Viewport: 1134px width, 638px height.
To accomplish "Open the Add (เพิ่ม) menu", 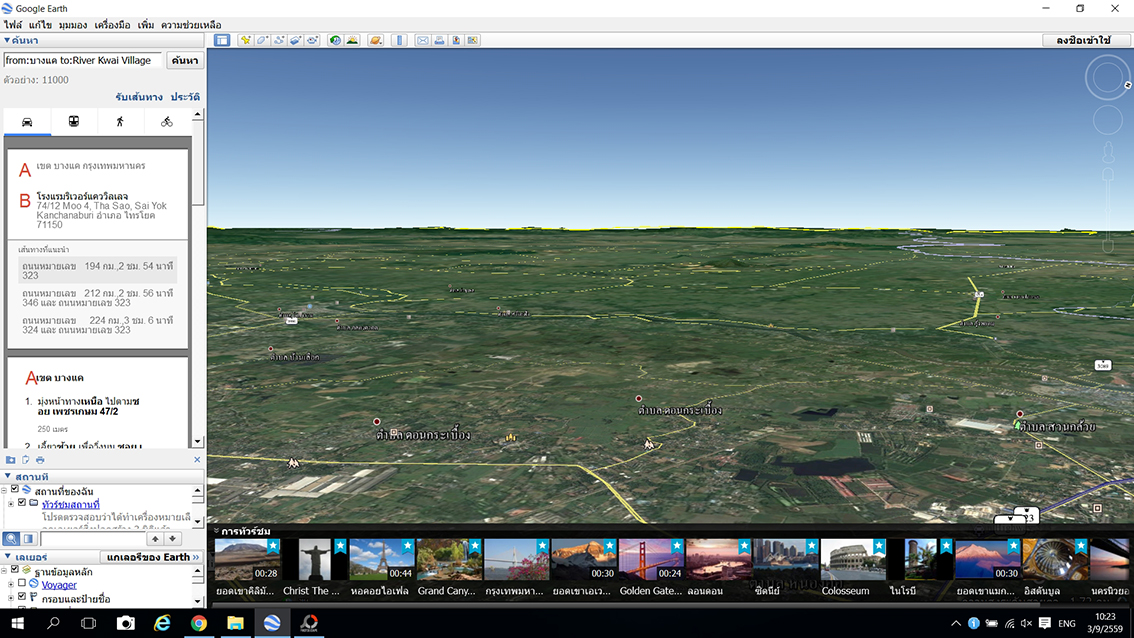I will pos(146,25).
